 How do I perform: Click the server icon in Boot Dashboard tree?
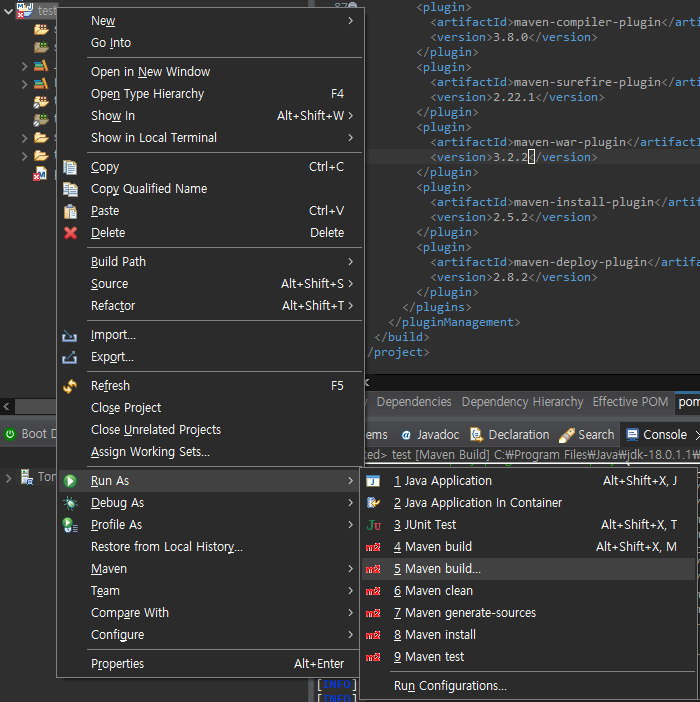(27, 477)
